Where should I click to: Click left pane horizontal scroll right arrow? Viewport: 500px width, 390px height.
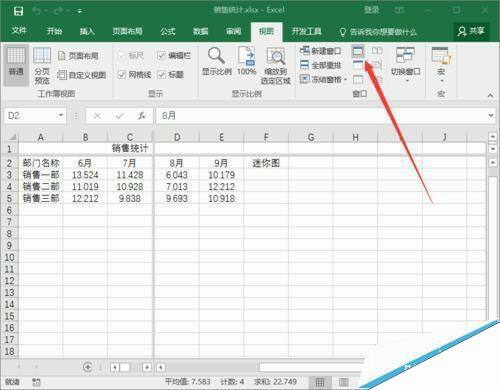[147, 367]
